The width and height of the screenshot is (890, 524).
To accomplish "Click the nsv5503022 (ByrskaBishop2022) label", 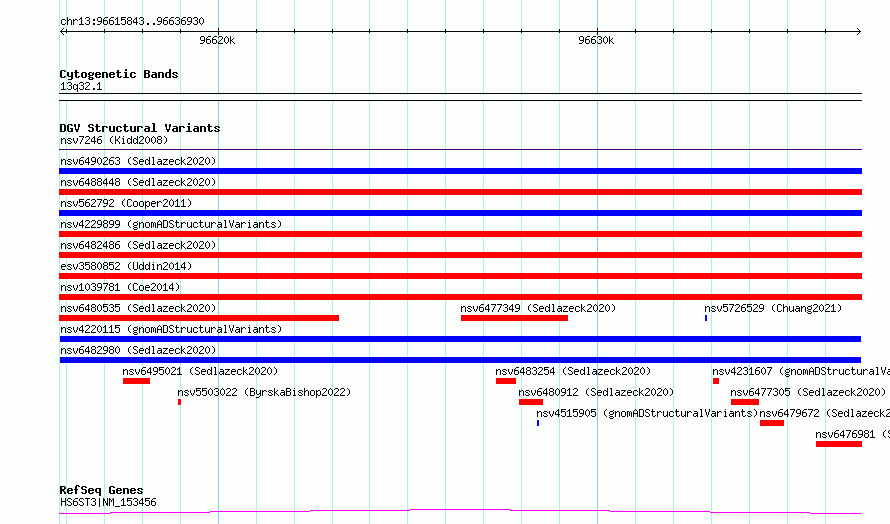I will click(264, 392).
